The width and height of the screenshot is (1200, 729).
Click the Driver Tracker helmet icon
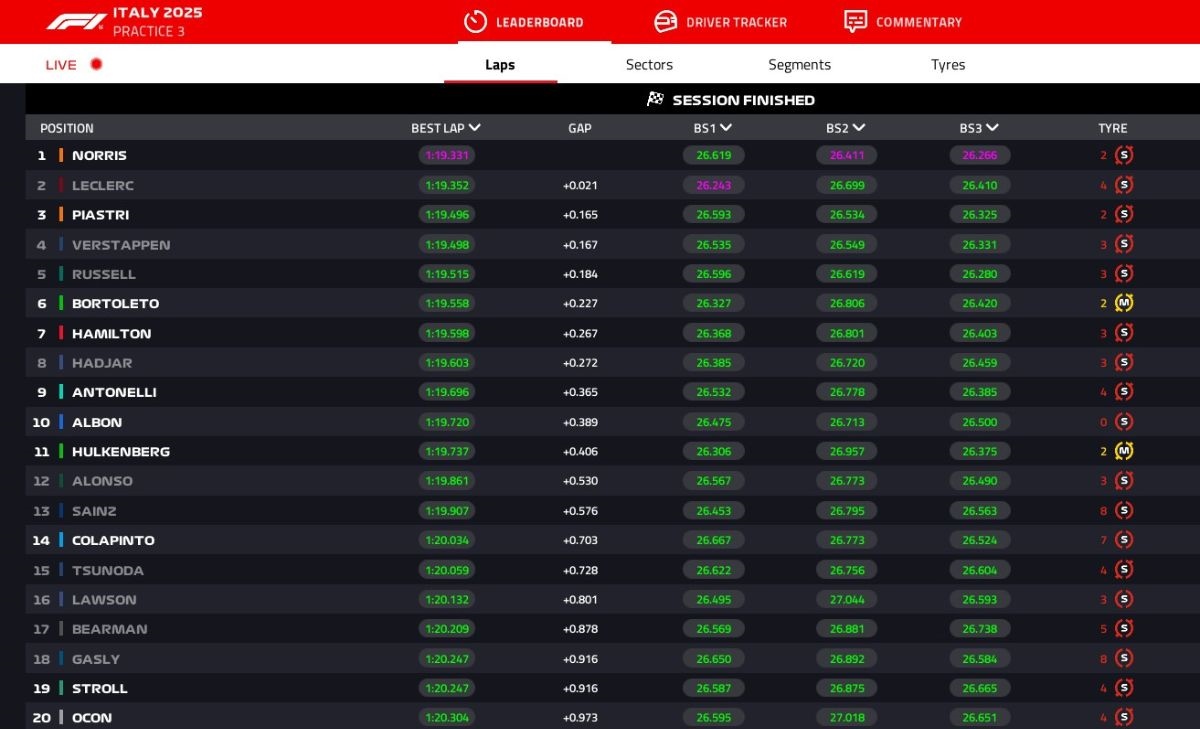pos(665,21)
